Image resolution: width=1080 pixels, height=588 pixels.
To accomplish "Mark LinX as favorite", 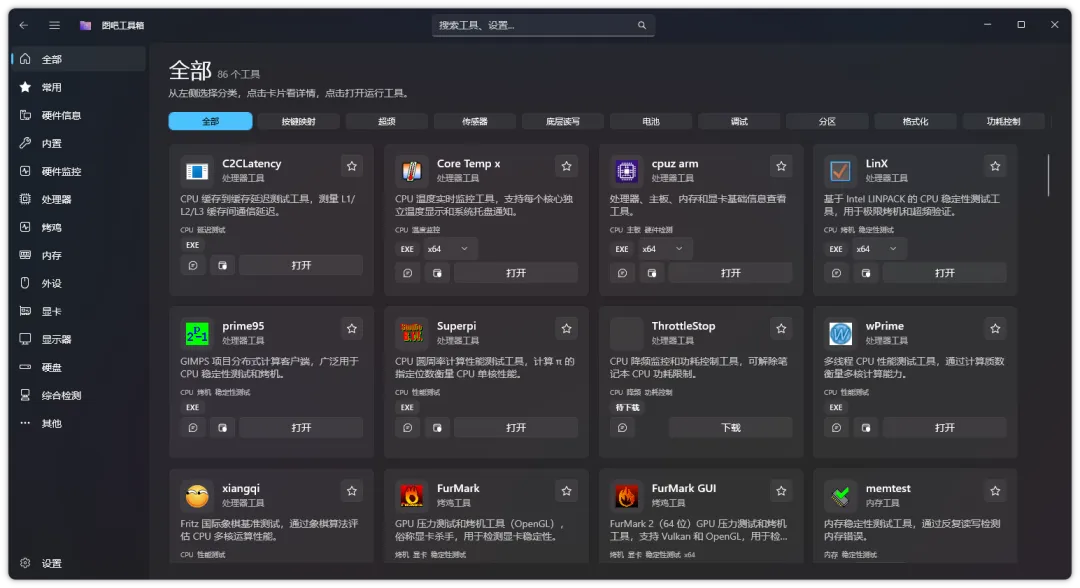I will [995, 166].
